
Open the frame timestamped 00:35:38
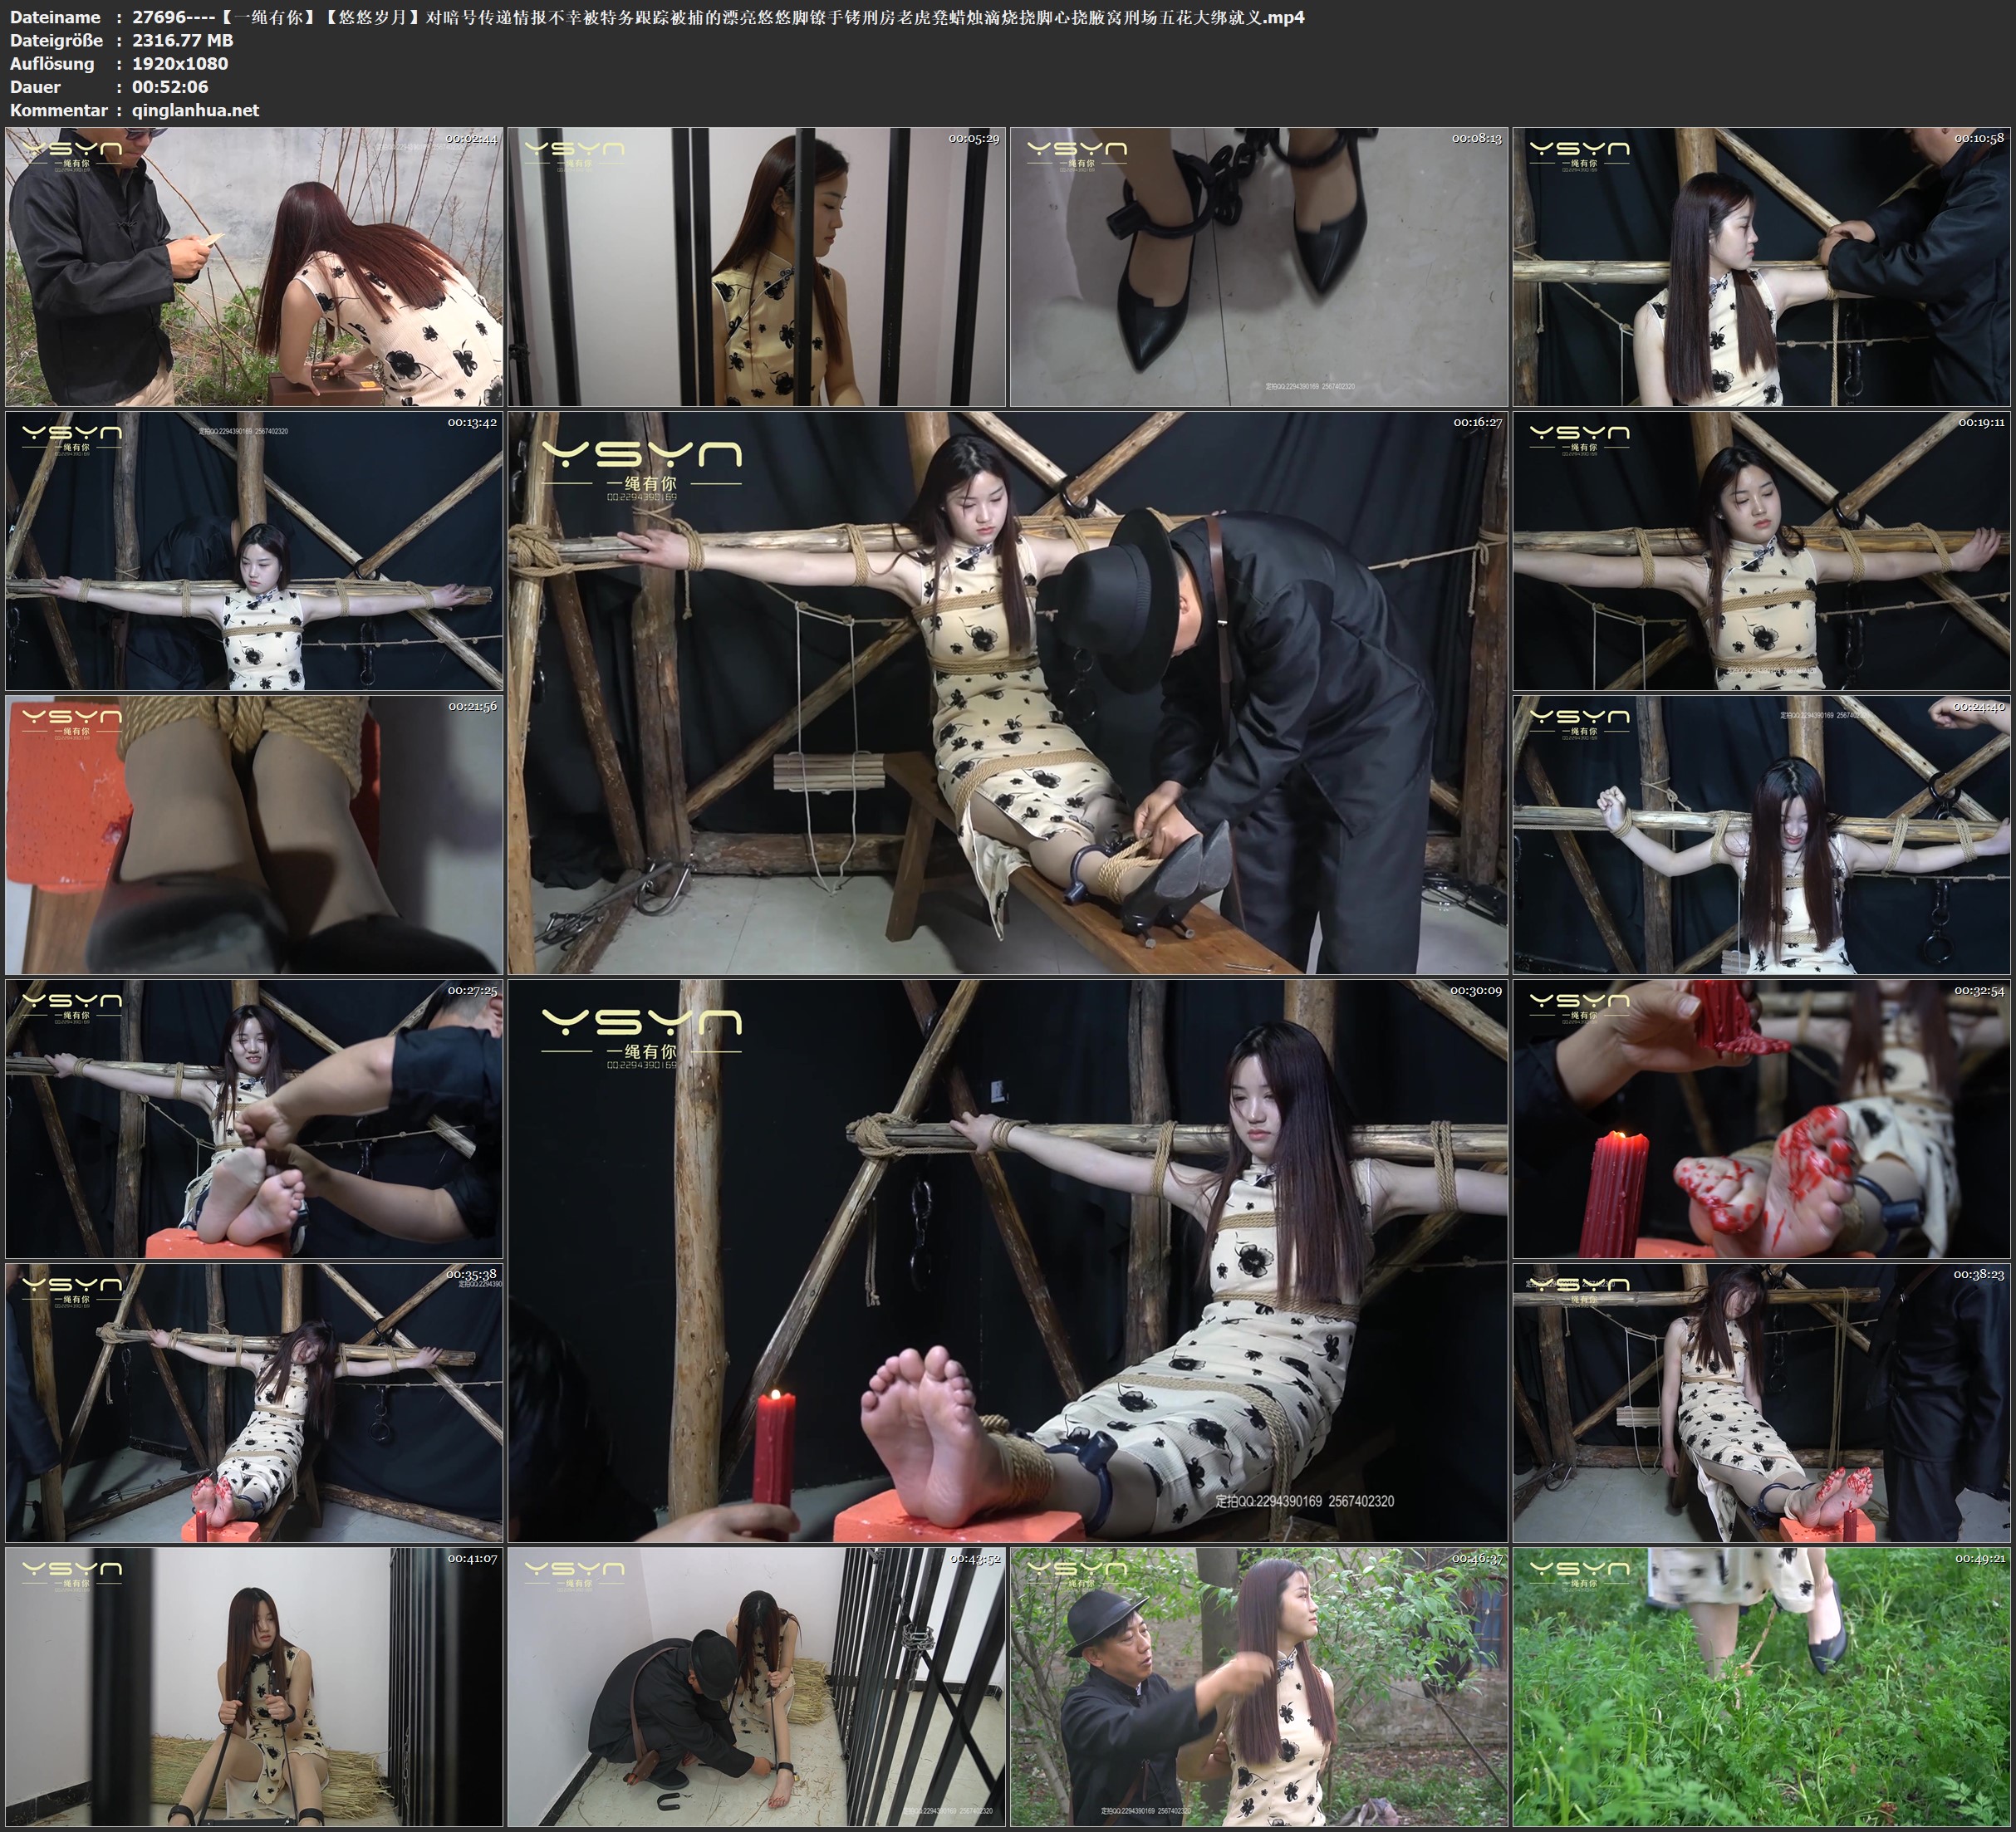coord(254,1402)
